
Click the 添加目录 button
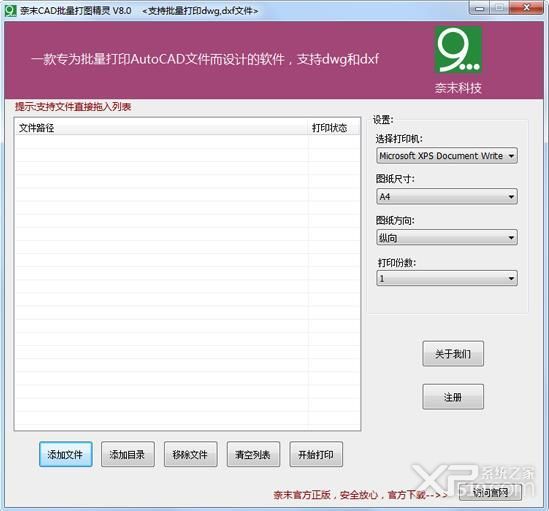128,455
